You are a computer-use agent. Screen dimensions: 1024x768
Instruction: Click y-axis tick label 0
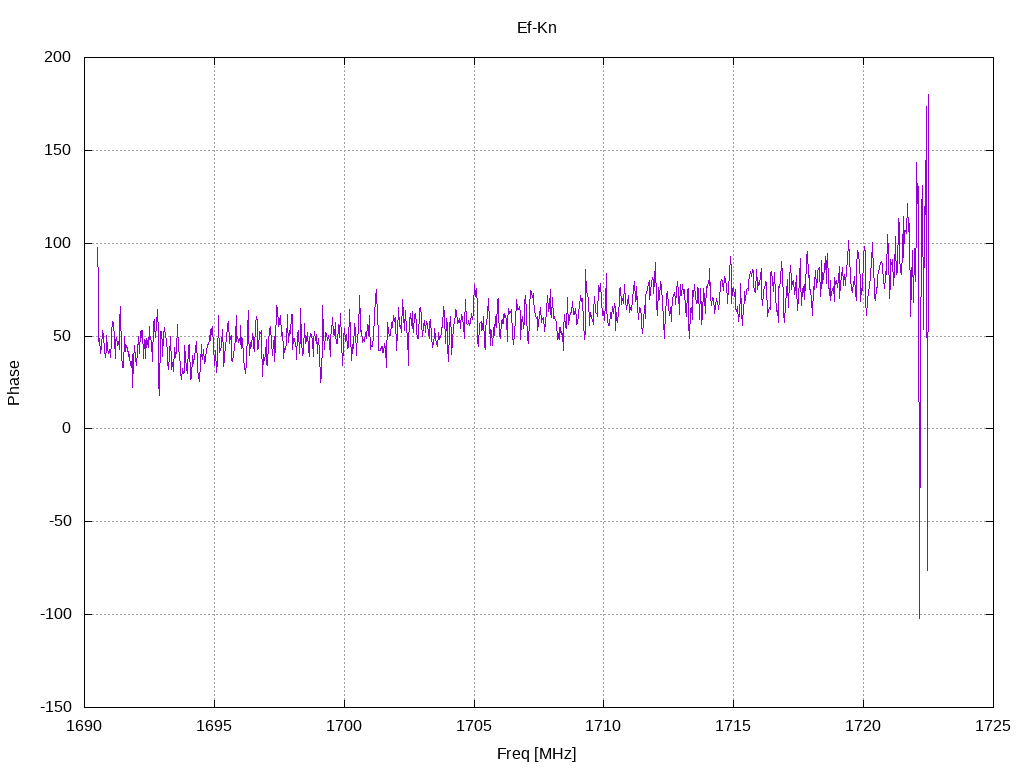coord(67,428)
